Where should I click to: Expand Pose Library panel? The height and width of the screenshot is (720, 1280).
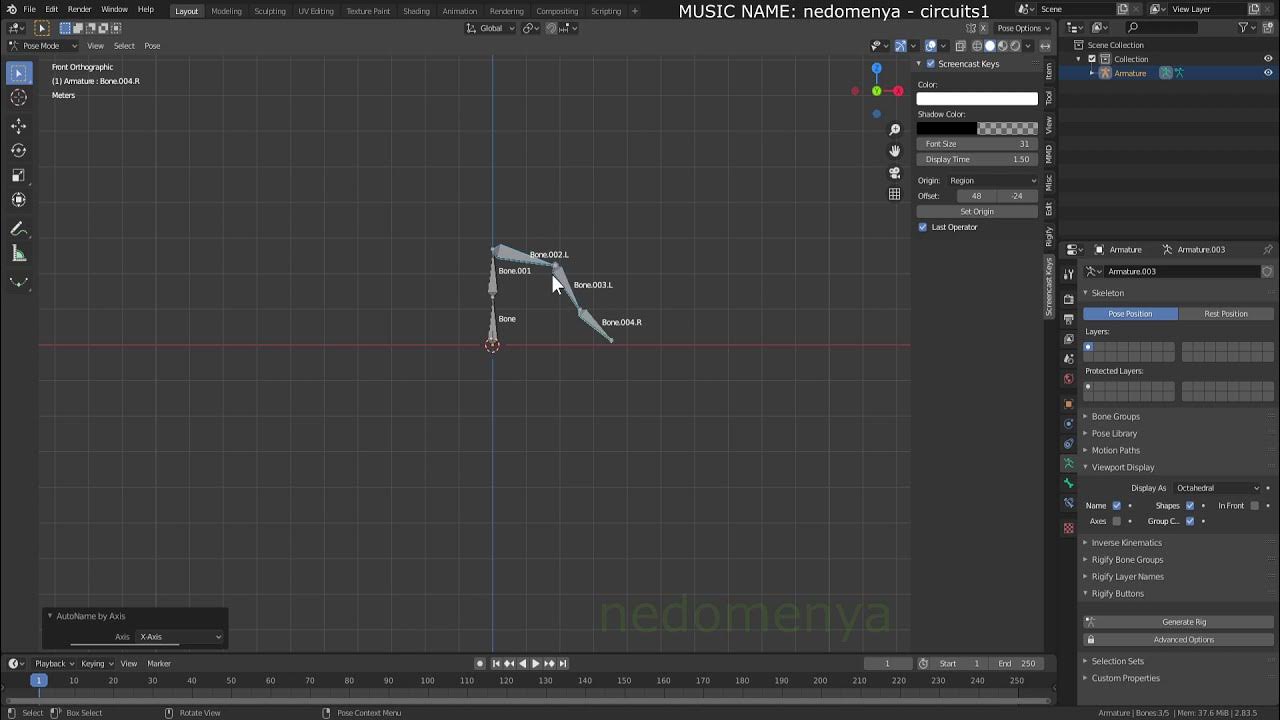point(1114,434)
